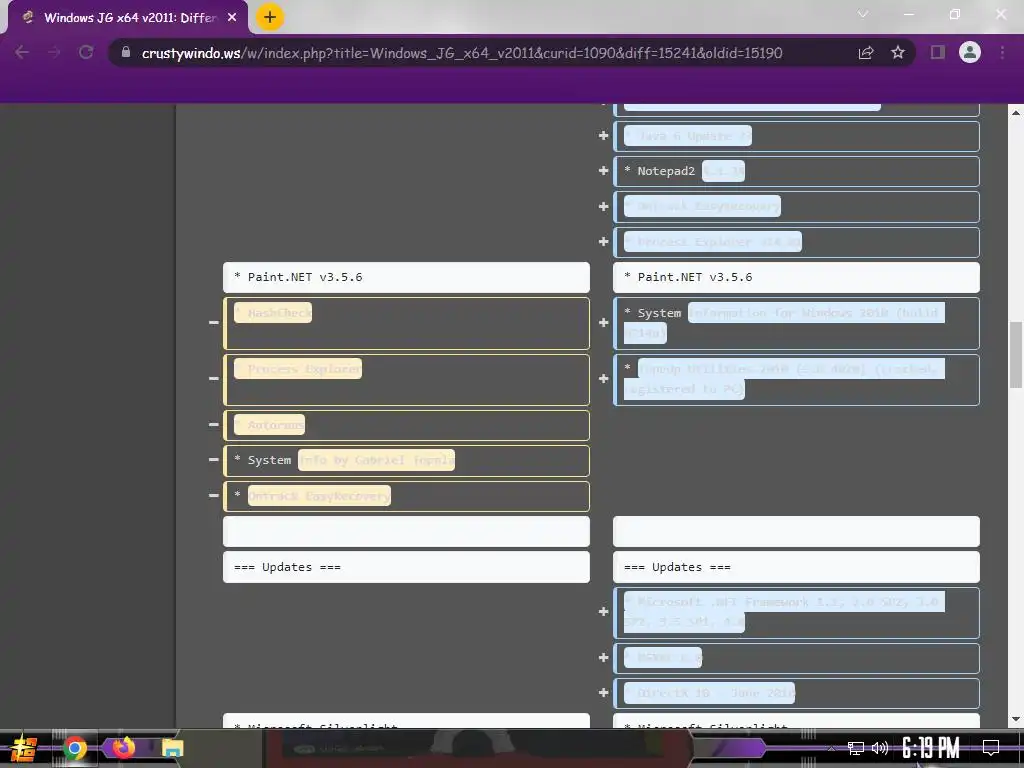The width and height of the screenshot is (1024, 768).
Task: Click the plus marker beside DirectX 10 line
Action: [603, 692]
